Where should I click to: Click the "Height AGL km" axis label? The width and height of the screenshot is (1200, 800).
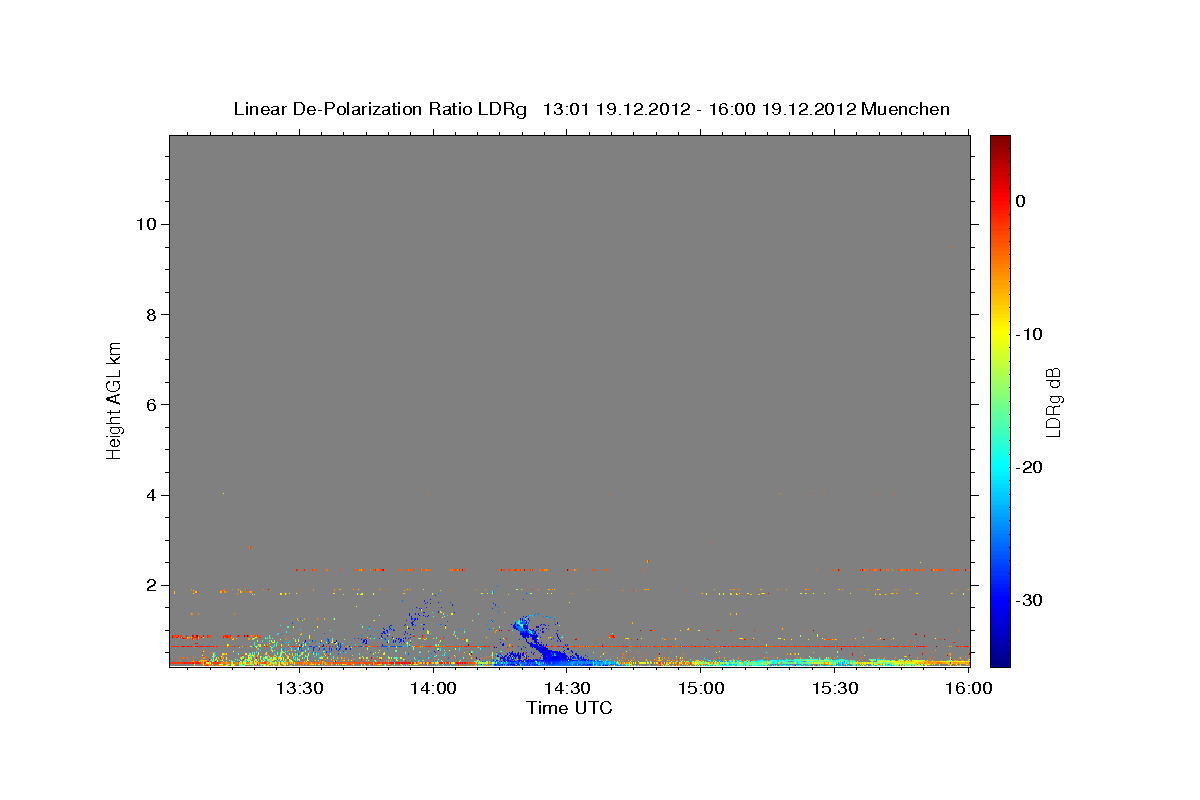(115, 399)
